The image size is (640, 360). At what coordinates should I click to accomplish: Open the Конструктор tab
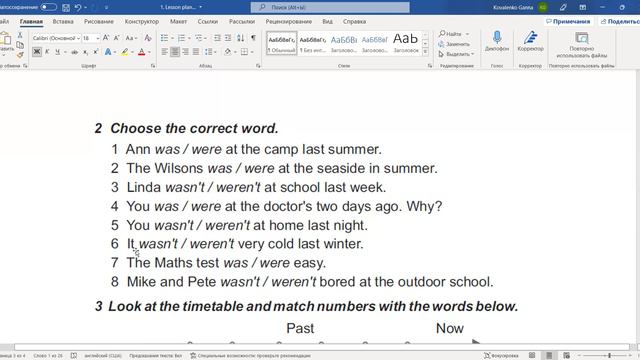click(142, 22)
